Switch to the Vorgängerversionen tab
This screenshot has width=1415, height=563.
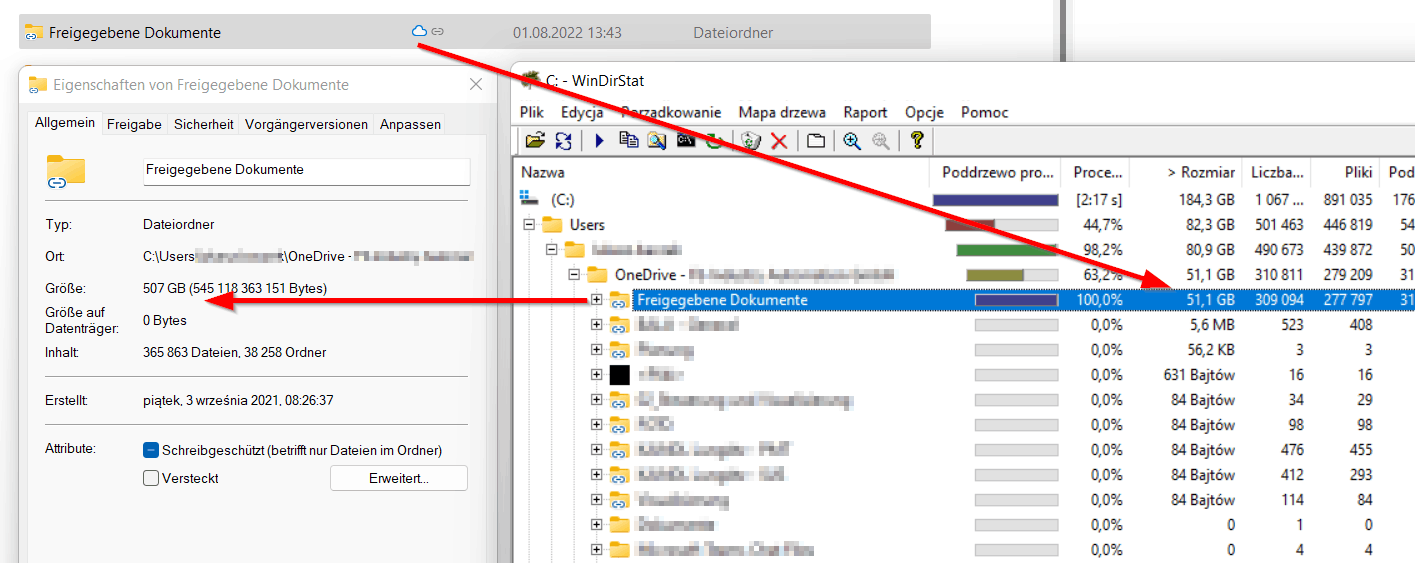[x=307, y=124]
